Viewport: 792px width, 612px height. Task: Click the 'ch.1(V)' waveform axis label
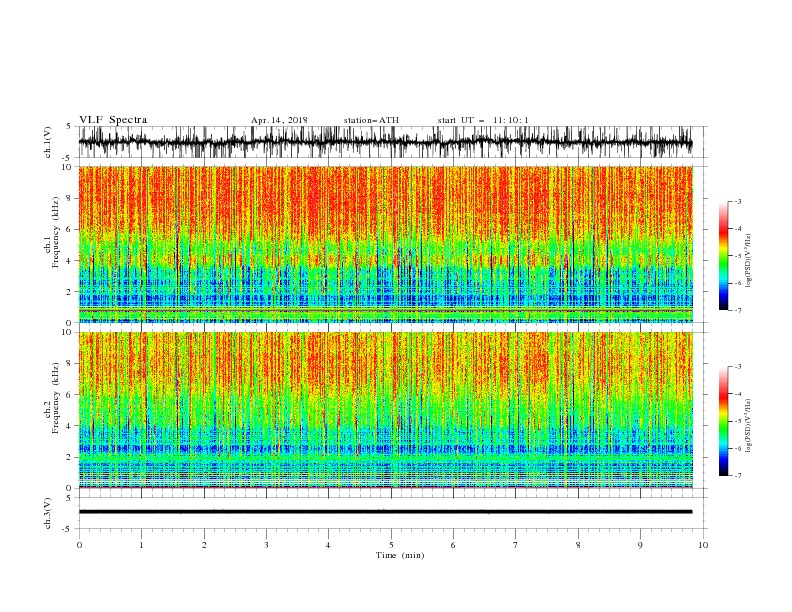[x=48, y=142]
